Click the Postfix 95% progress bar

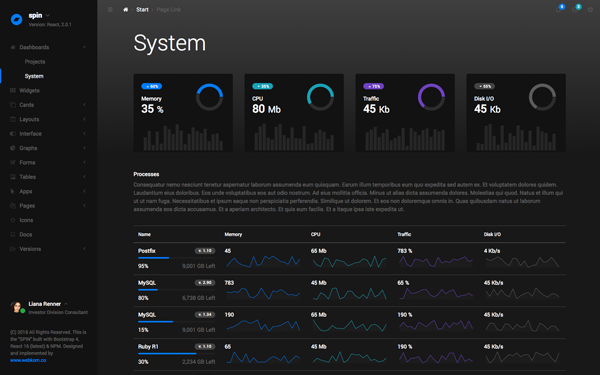point(176,258)
